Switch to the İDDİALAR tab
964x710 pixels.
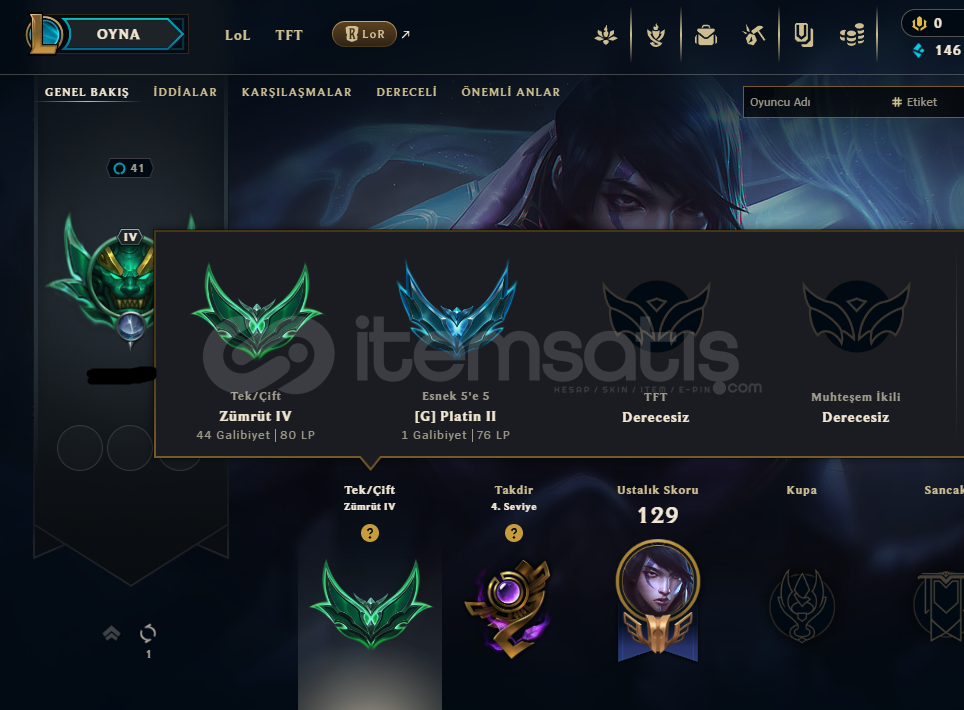[185, 92]
